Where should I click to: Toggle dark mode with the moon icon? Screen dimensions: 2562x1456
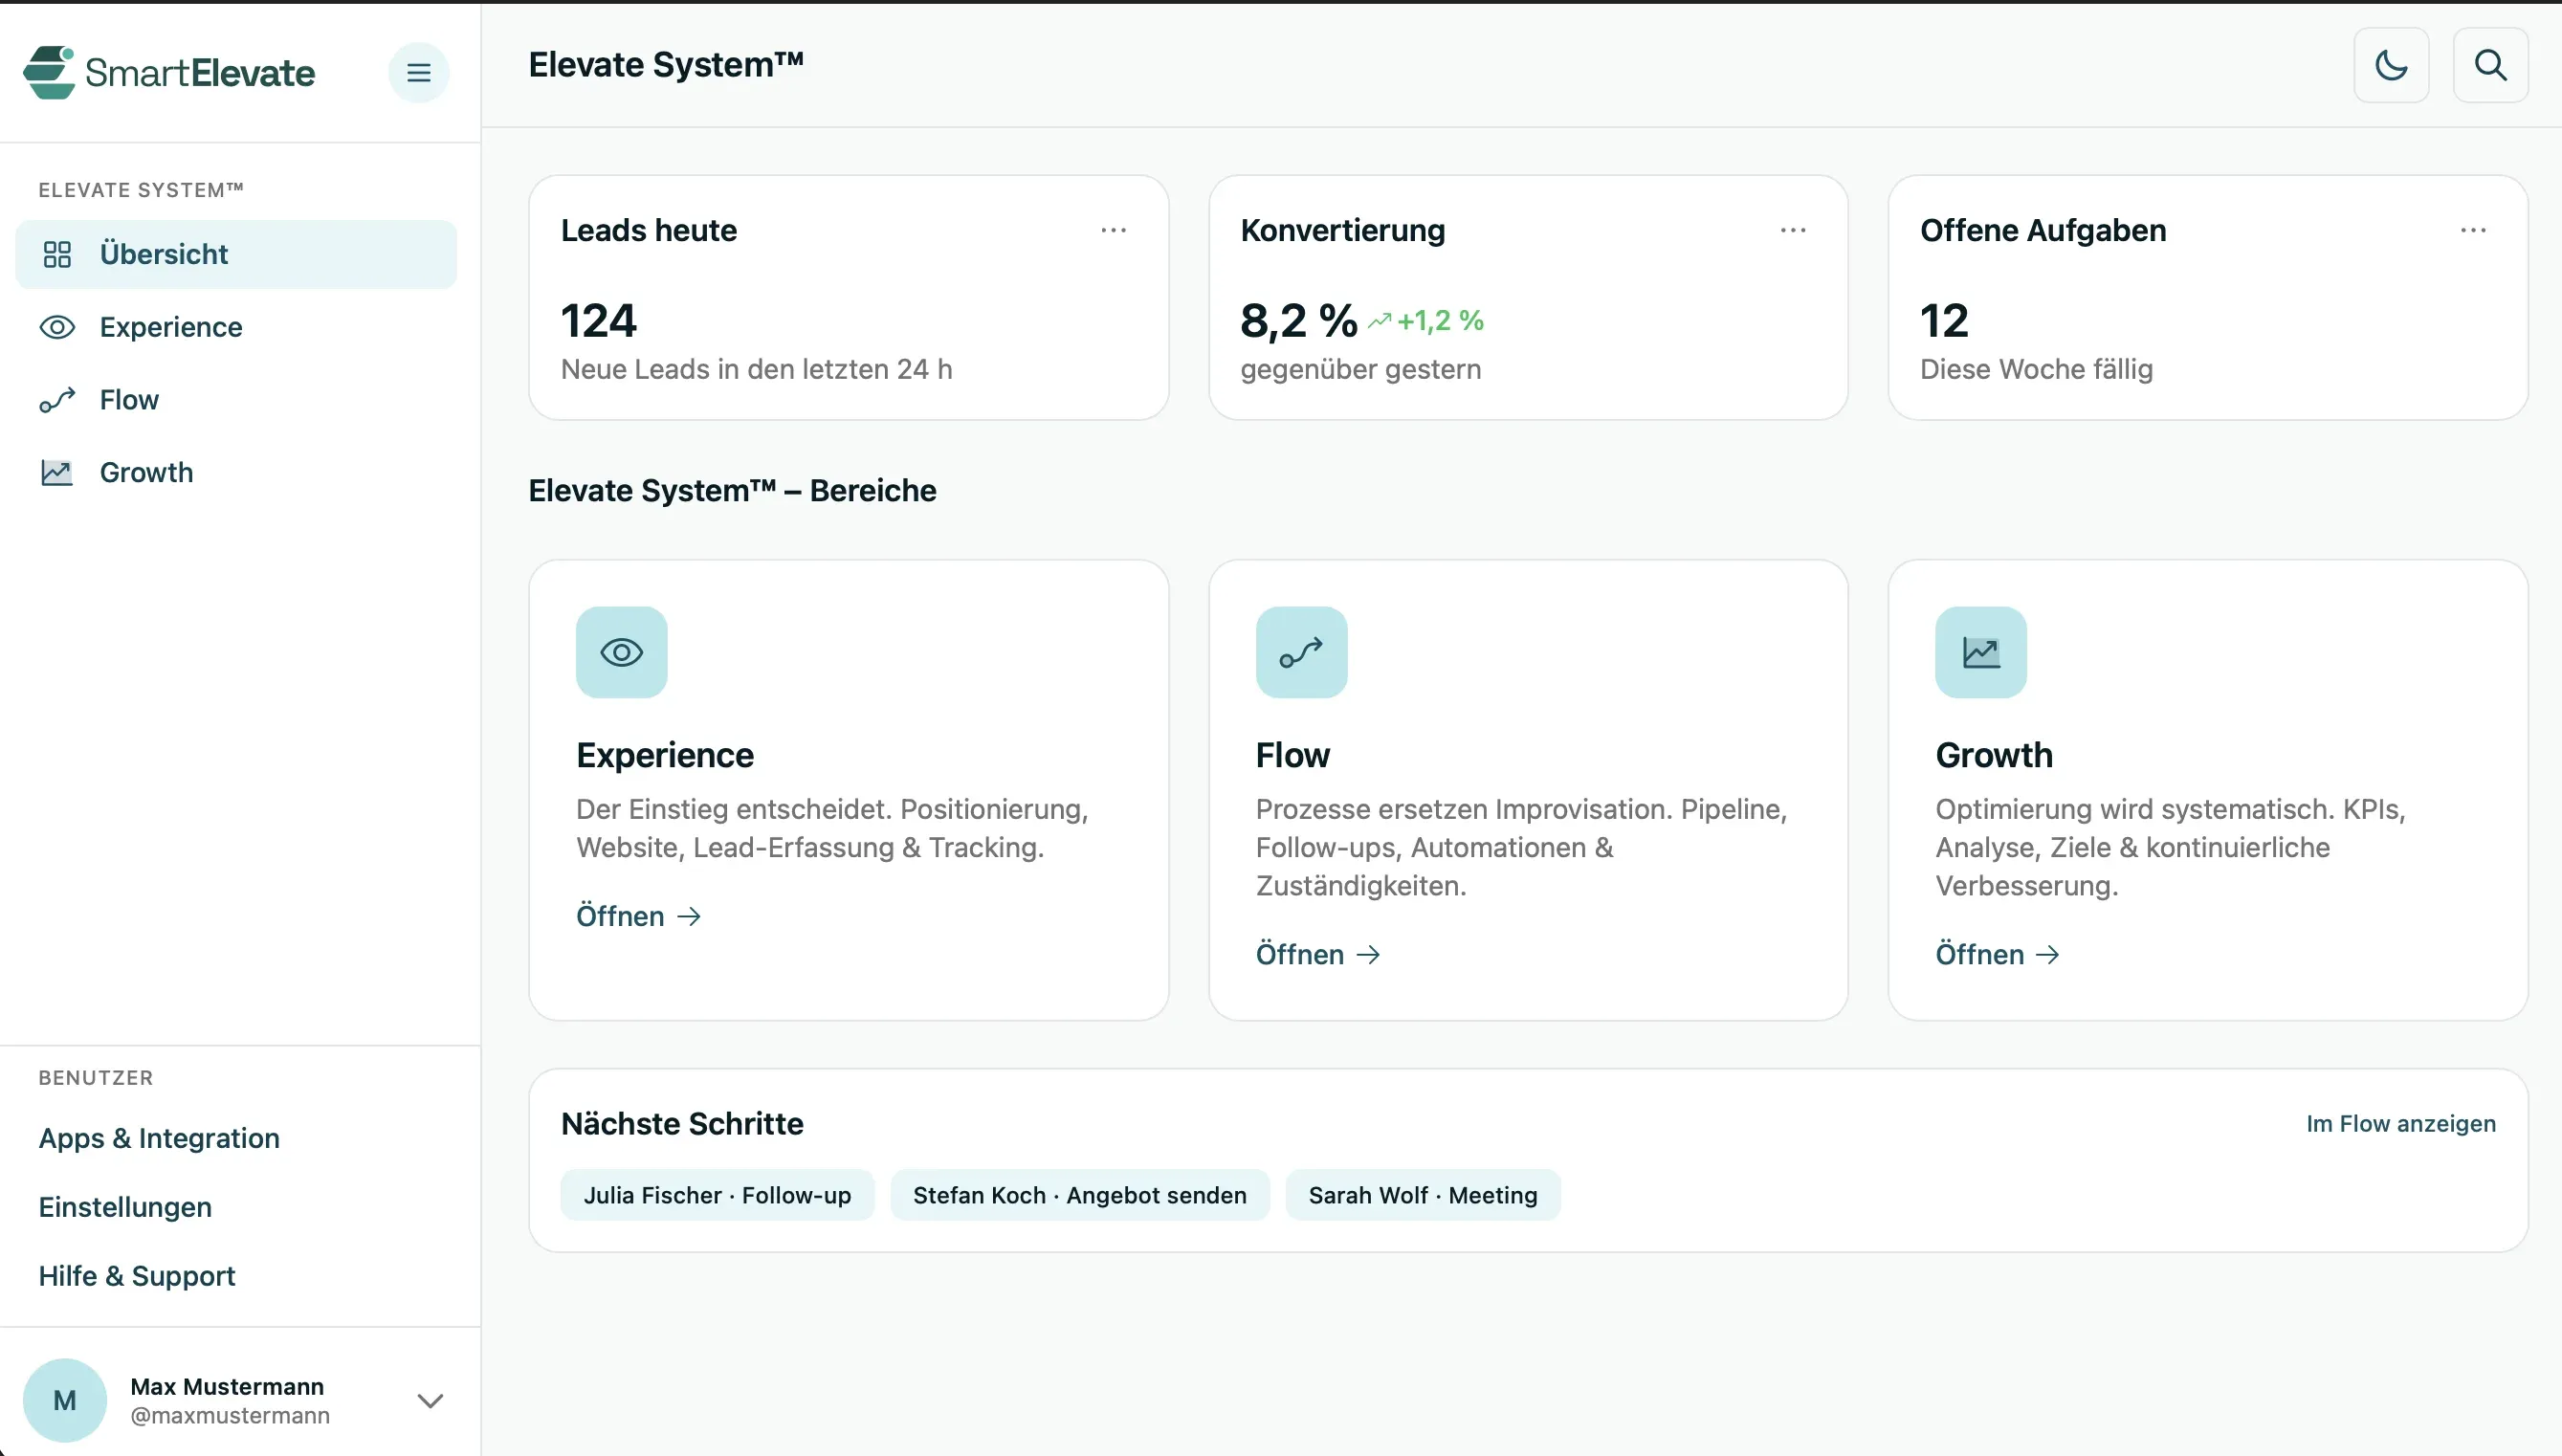click(x=2392, y=64)
